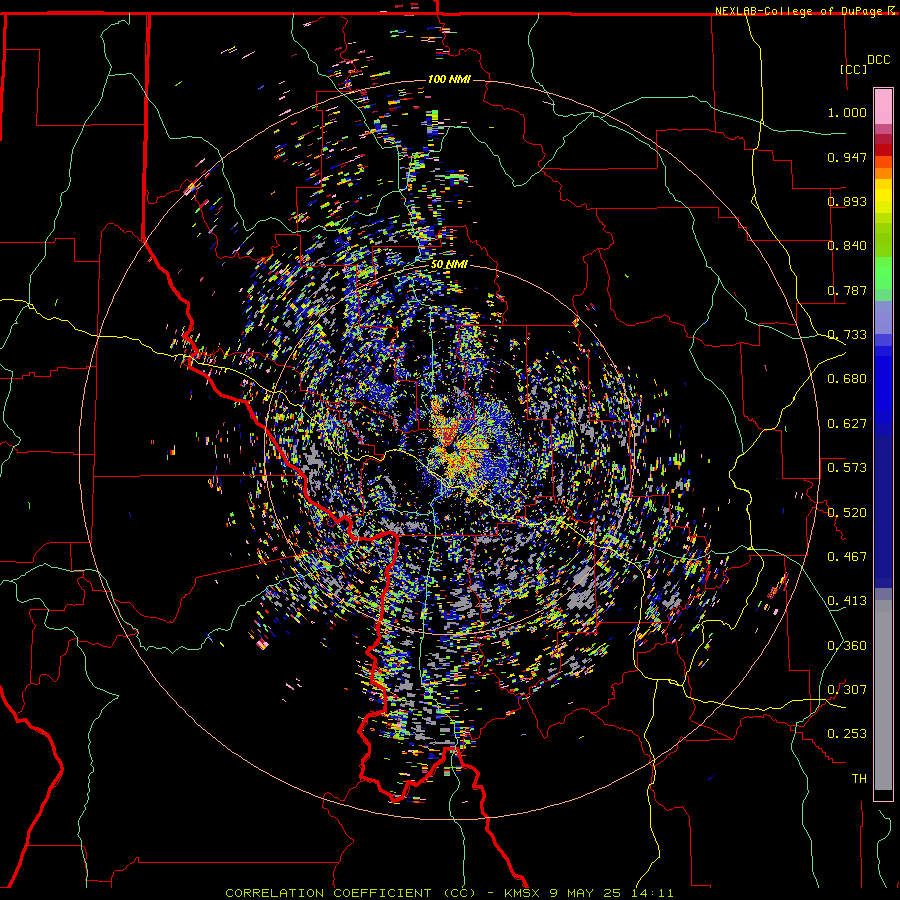
Task: Select the 0.733 legend value
Action: click(x=847, y=335)
